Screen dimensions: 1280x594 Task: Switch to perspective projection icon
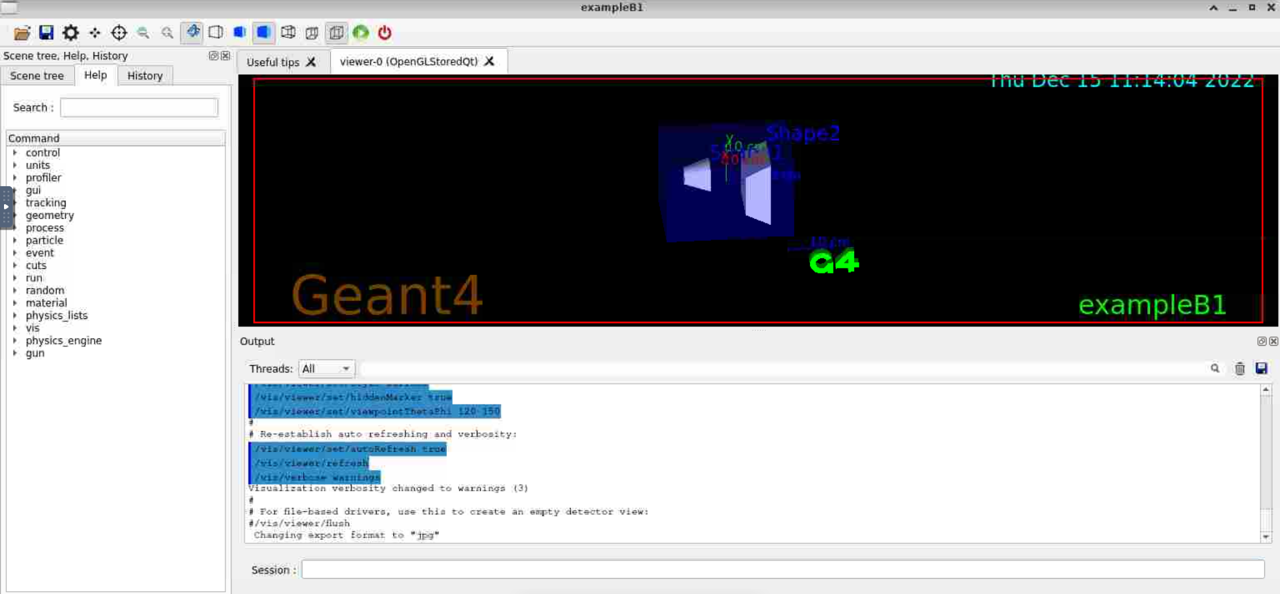point(312,33)
